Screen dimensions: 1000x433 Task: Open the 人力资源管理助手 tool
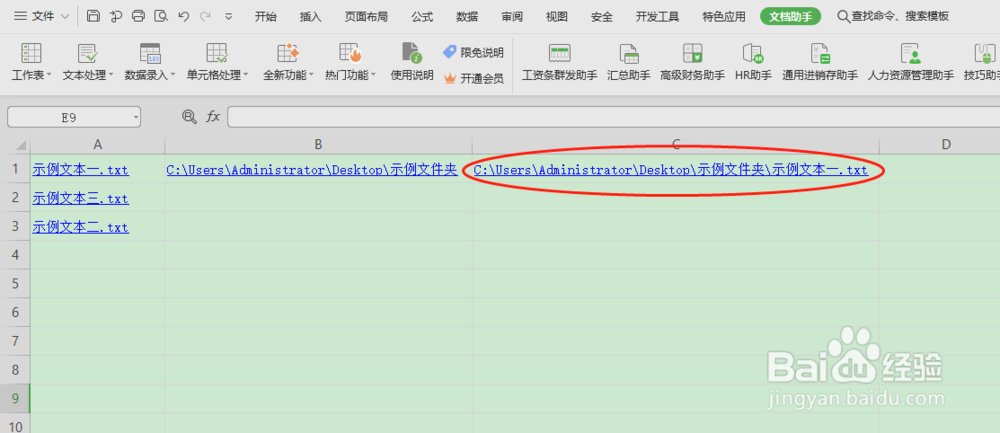pos(911,62)
